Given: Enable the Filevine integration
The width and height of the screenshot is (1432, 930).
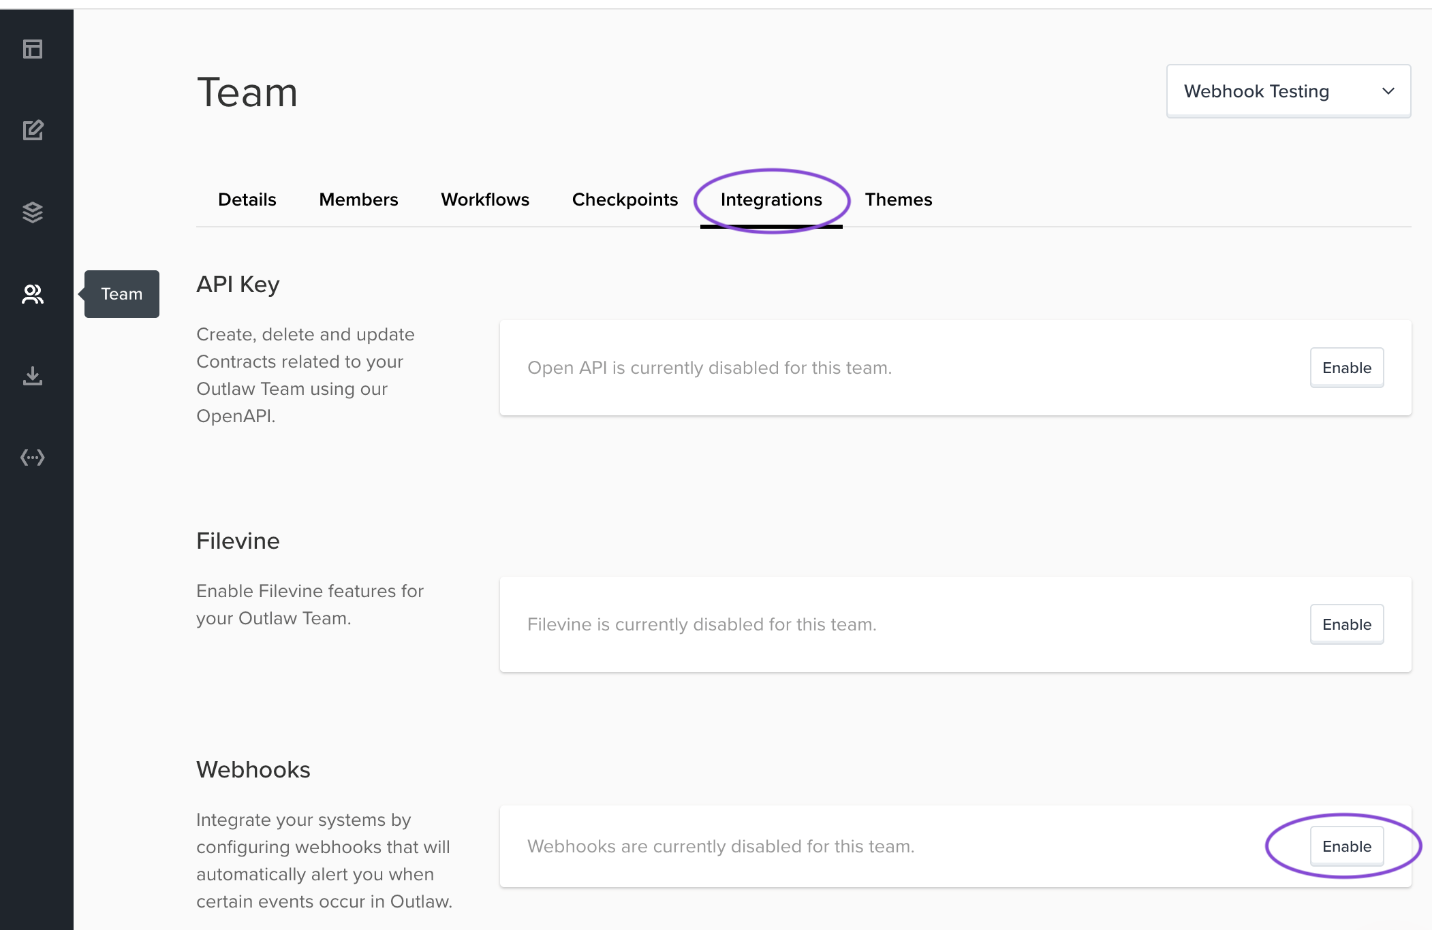Looking at the screenshot, I should tap(1346, 625).
